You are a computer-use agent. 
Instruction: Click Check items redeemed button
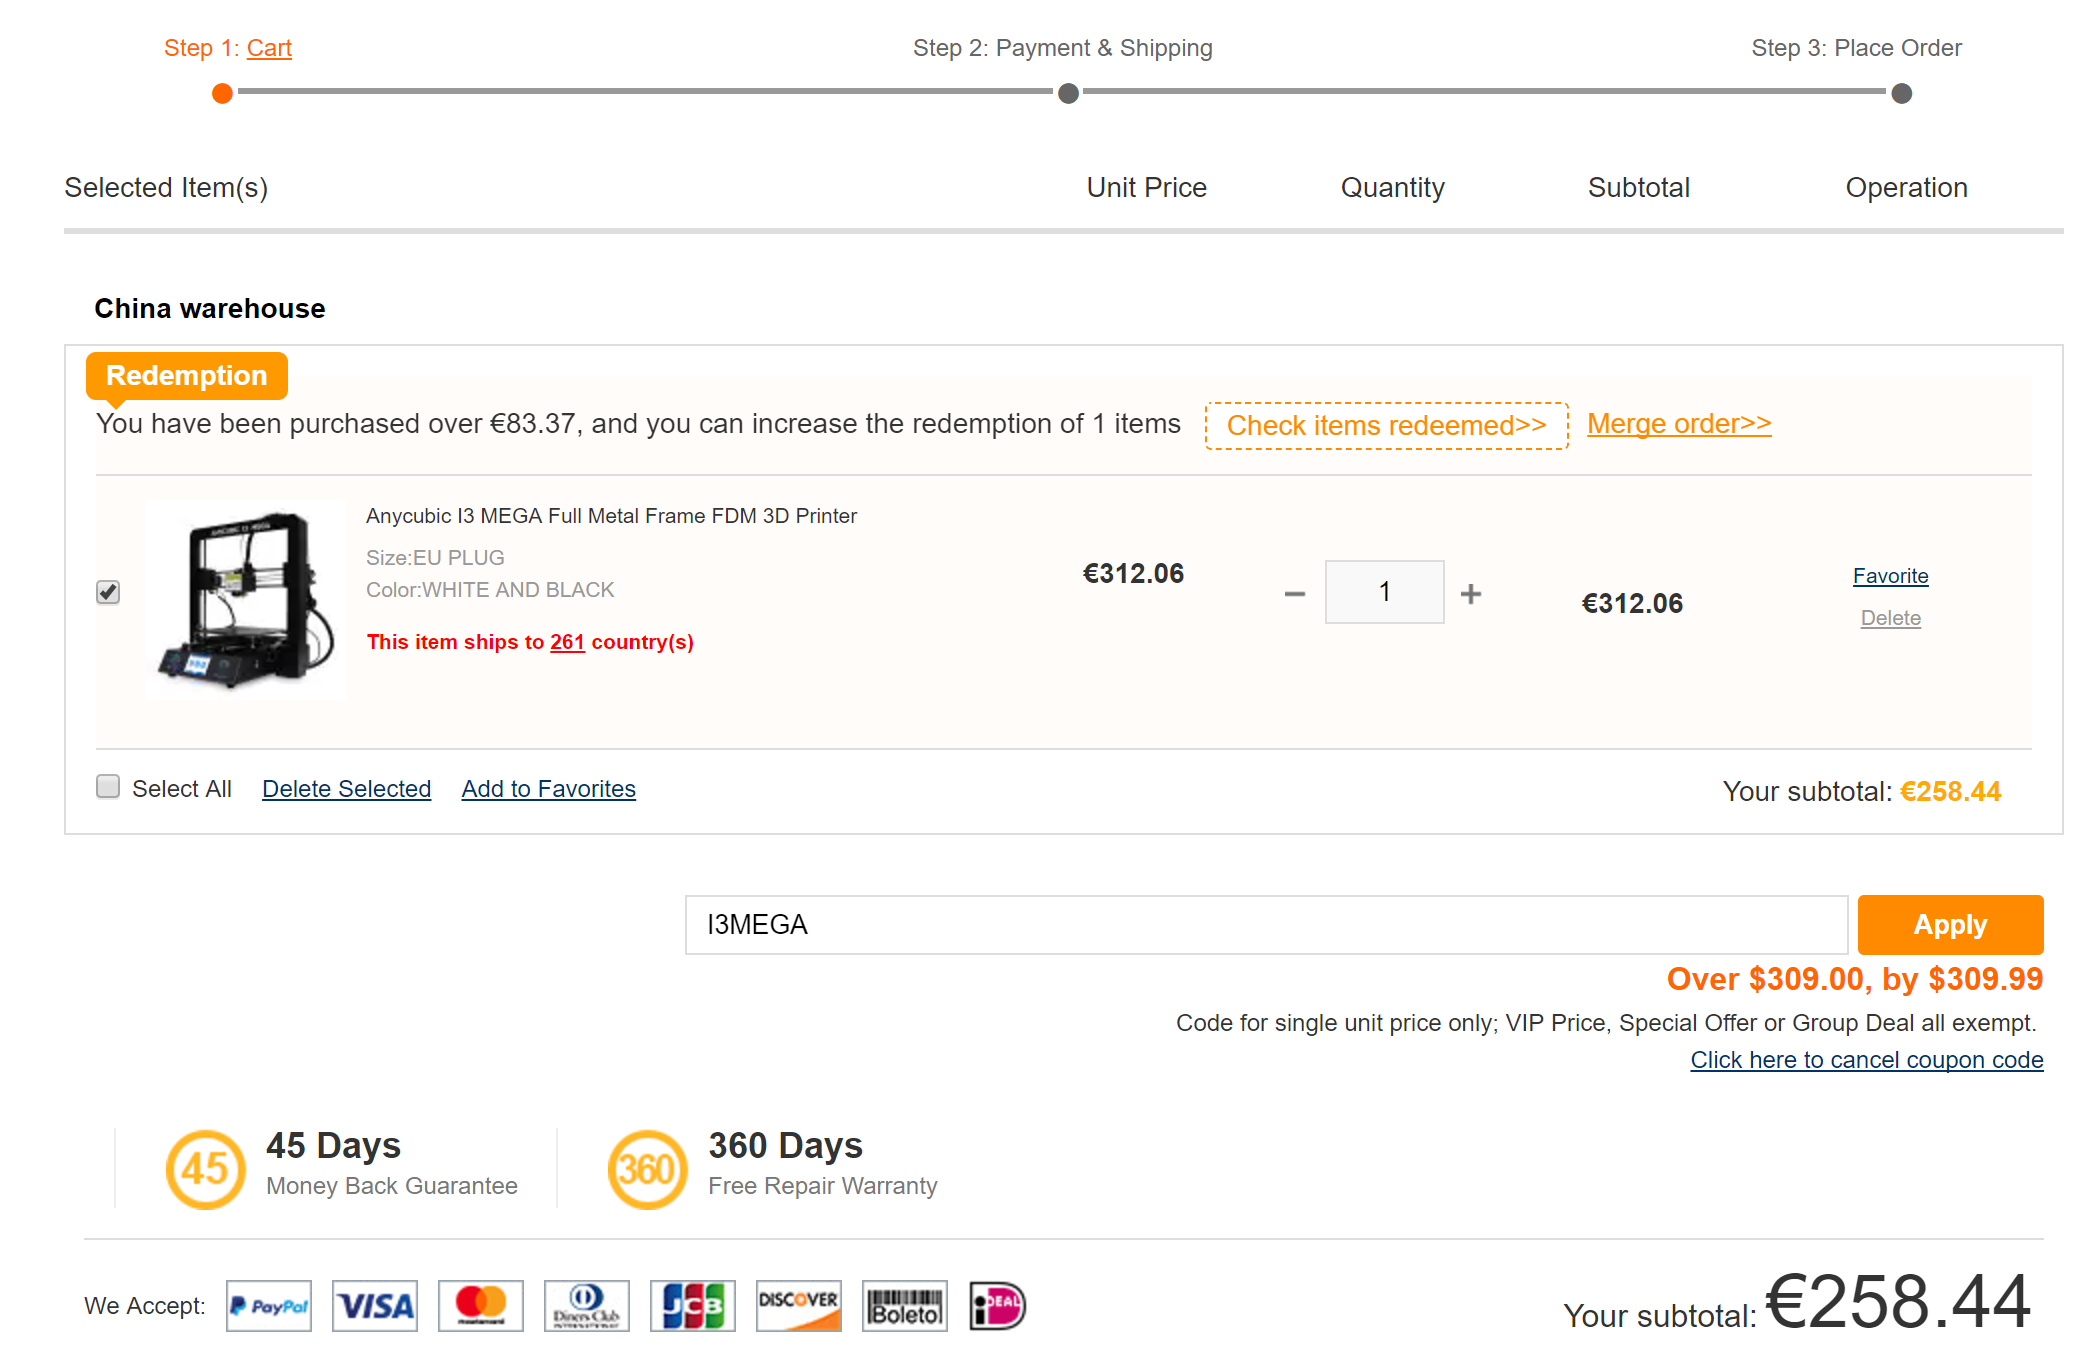coord(1386,425)
